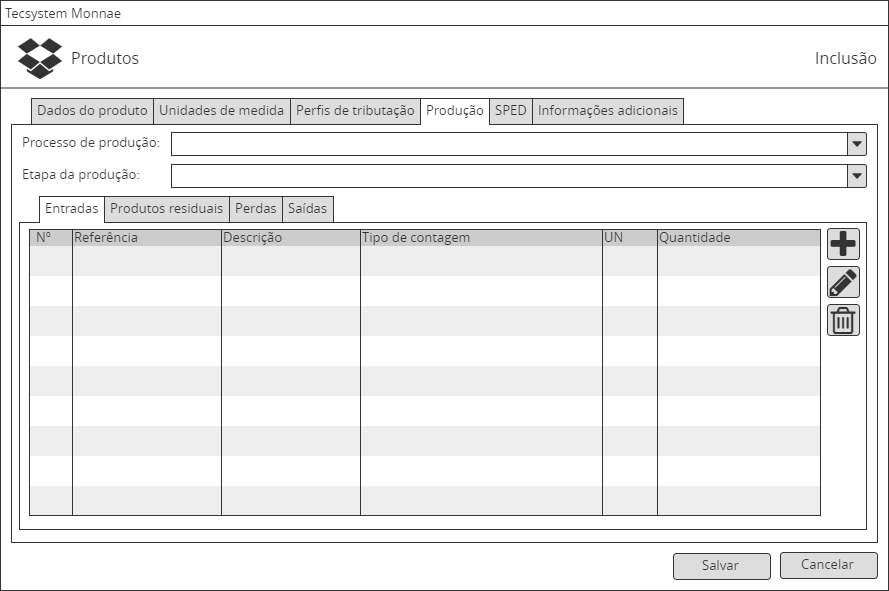
Task: Open Informações adicionais tab
Action: 607,111
